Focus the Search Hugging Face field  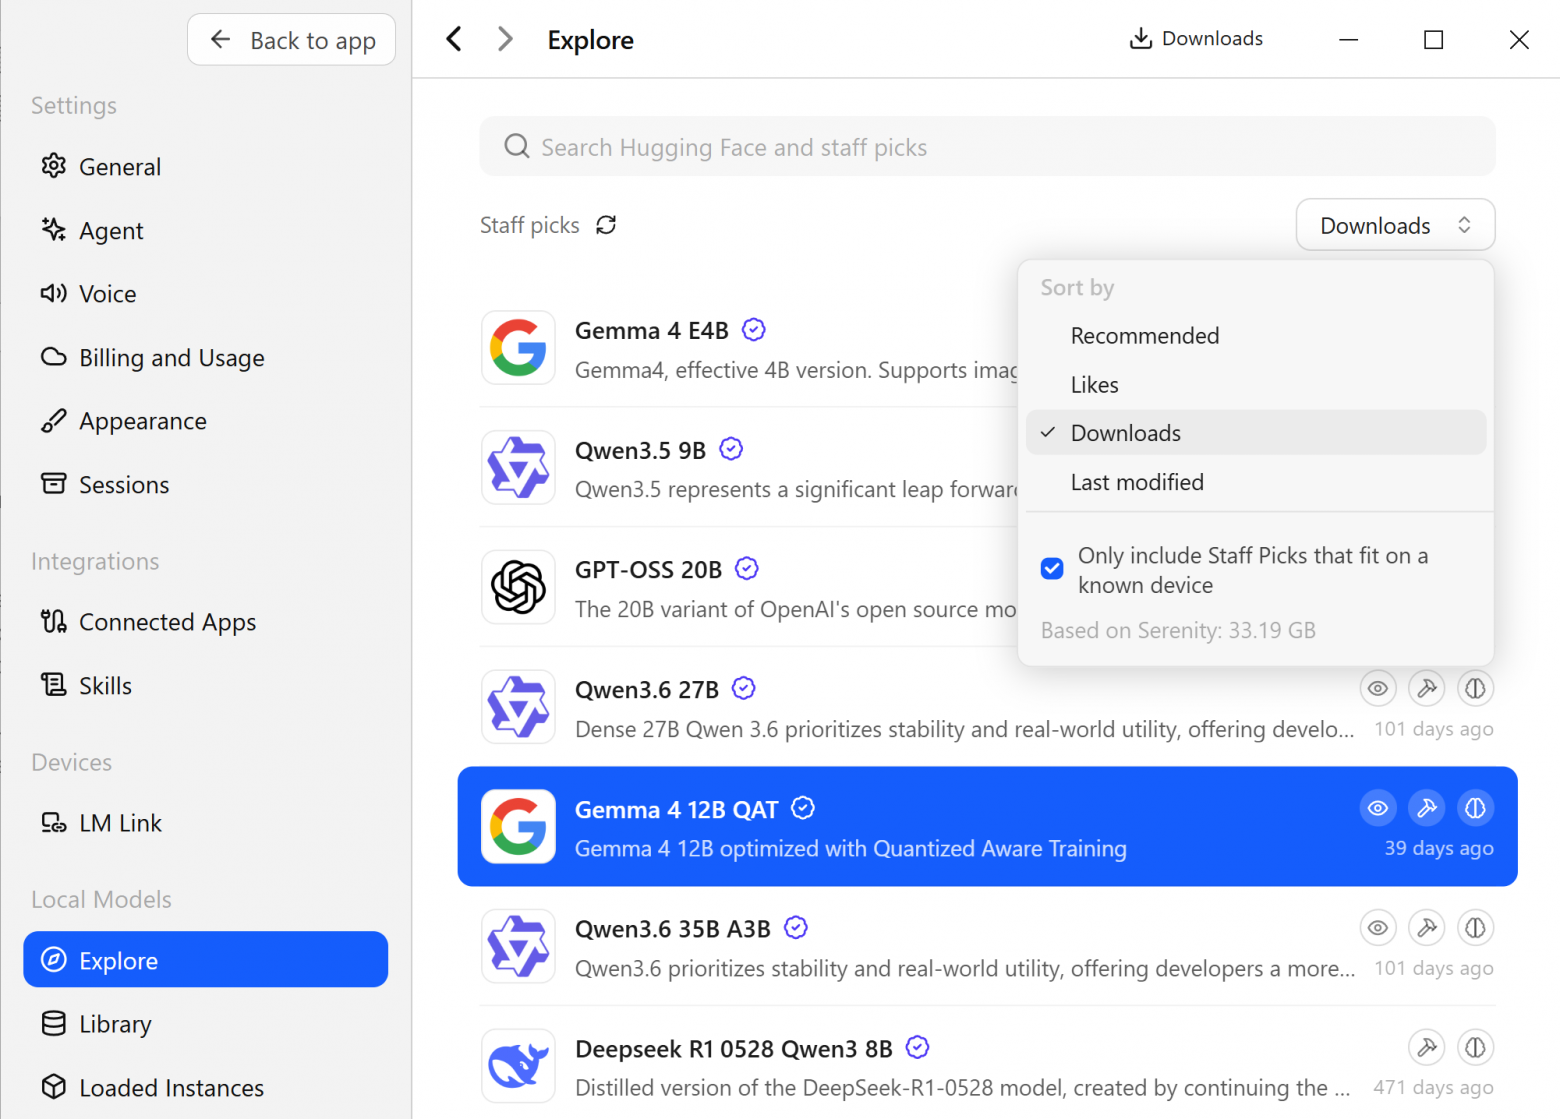pos(987,147)
